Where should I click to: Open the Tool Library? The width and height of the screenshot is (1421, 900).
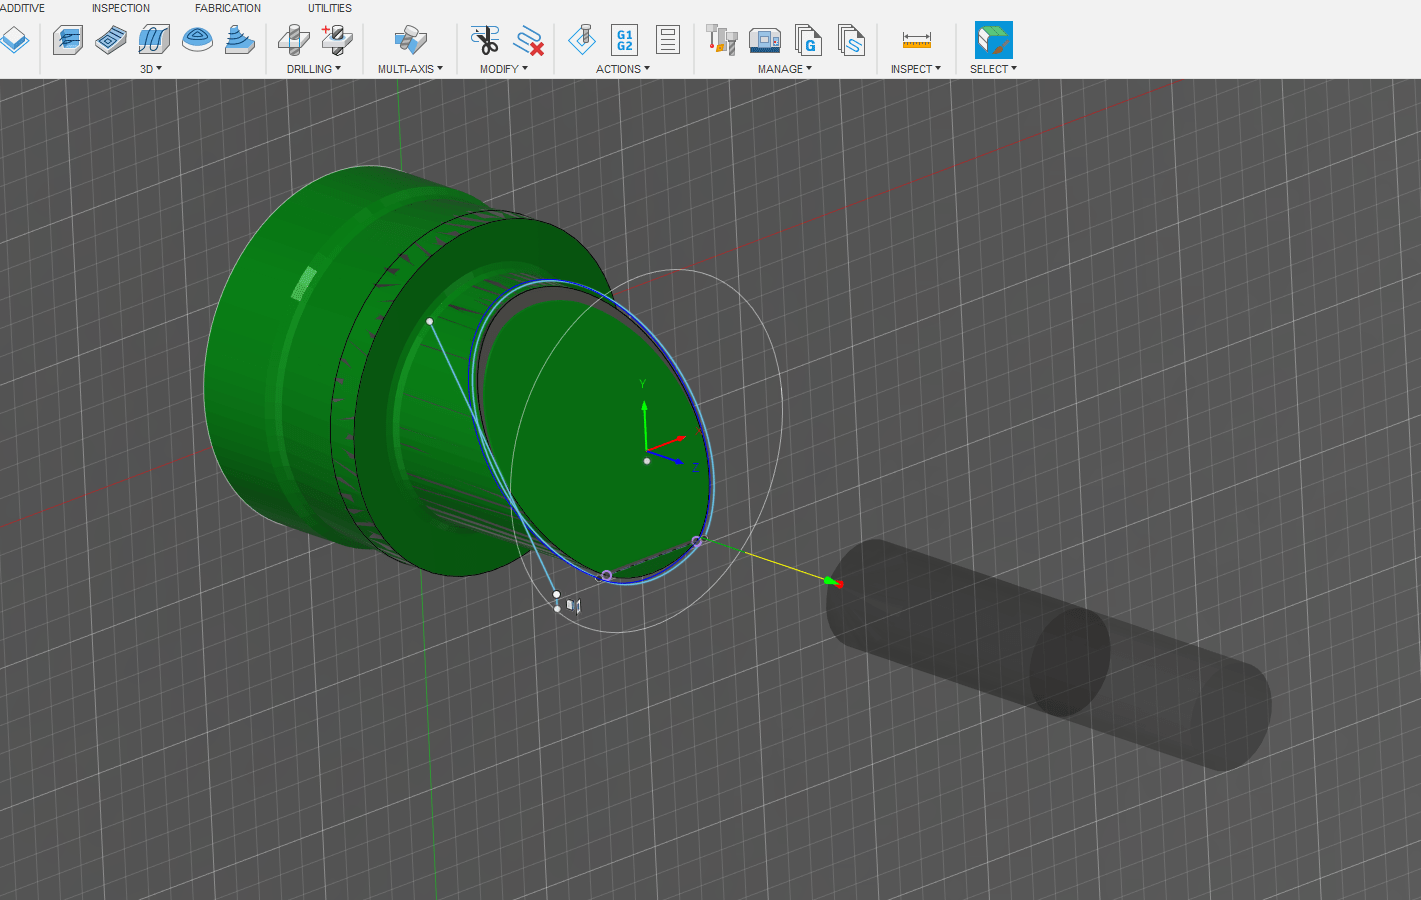[x=722, y=40]
